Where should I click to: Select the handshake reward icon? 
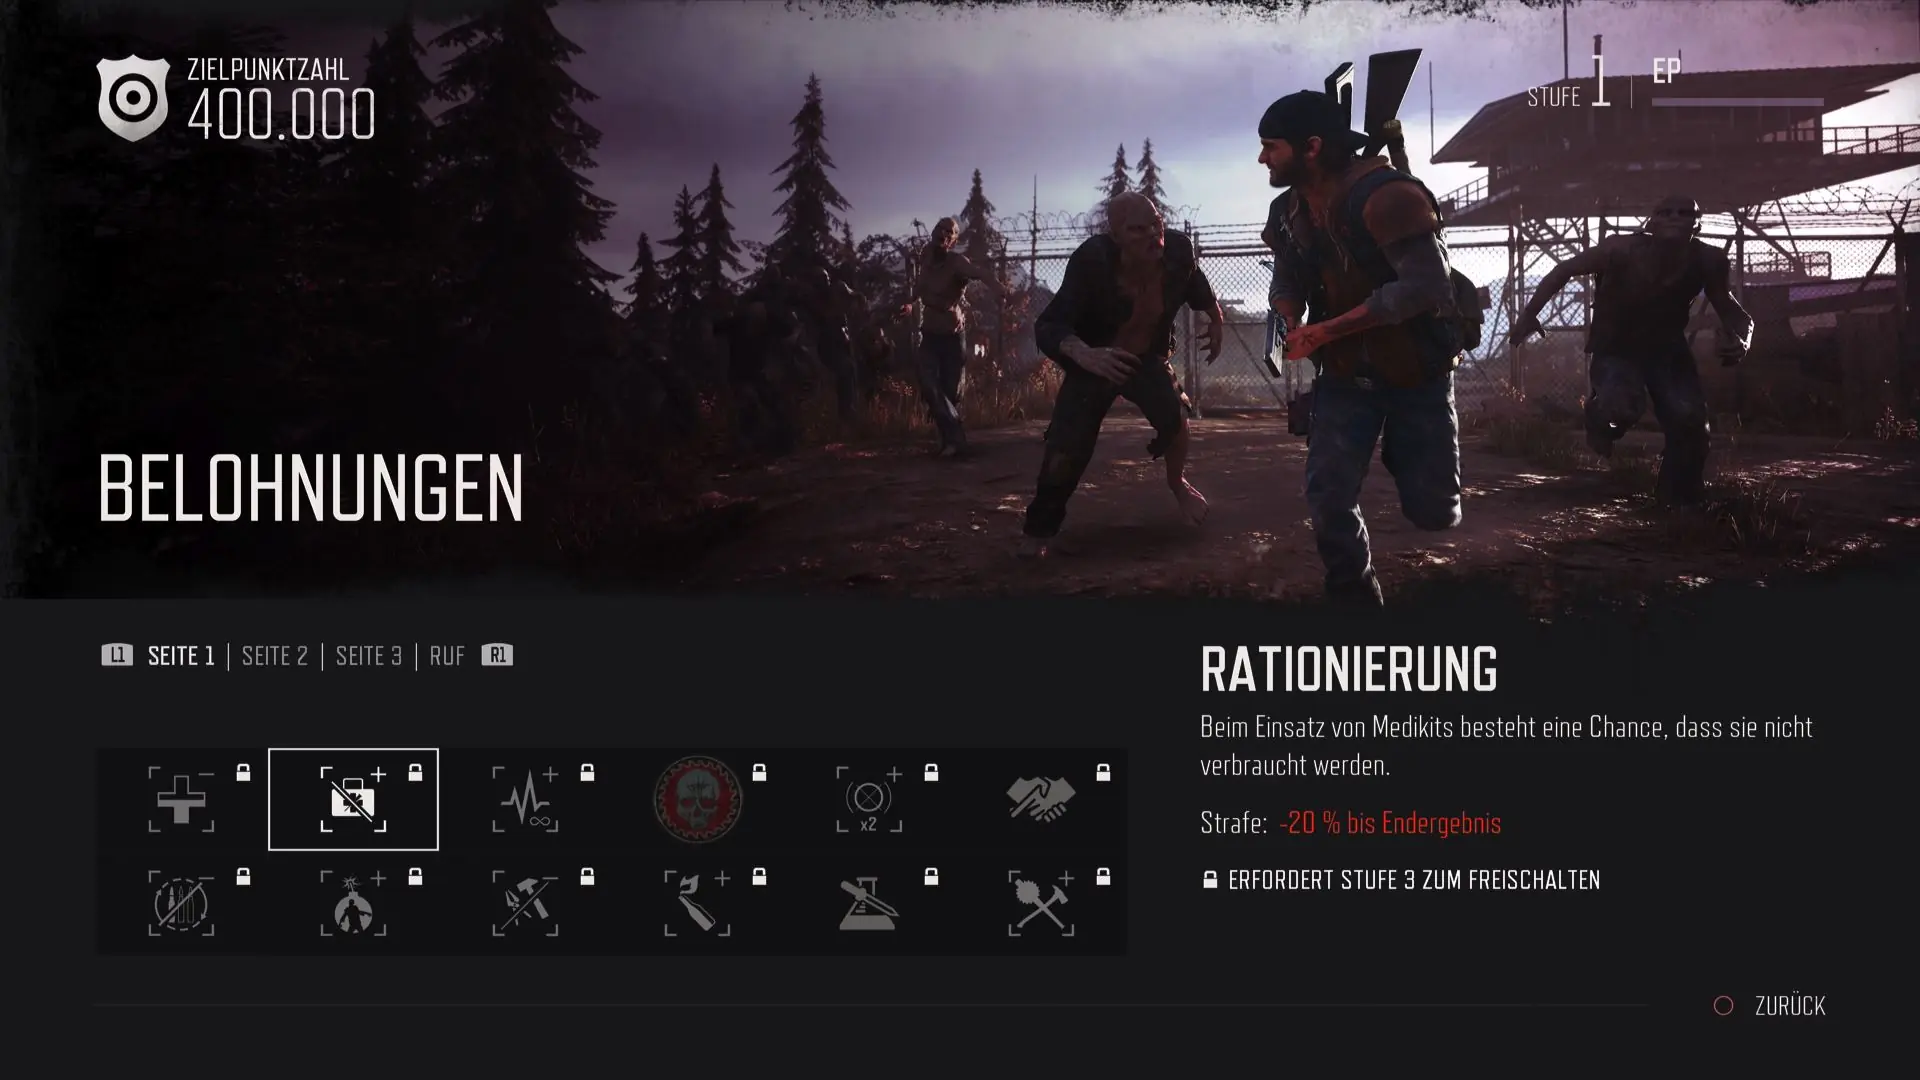(1041, 799)
